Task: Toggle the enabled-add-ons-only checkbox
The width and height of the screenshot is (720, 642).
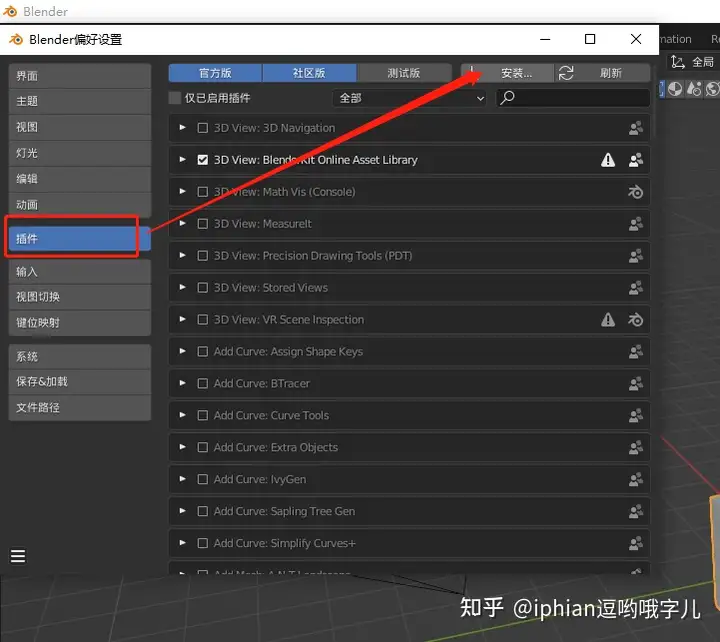Action: [x=175, y=98]
